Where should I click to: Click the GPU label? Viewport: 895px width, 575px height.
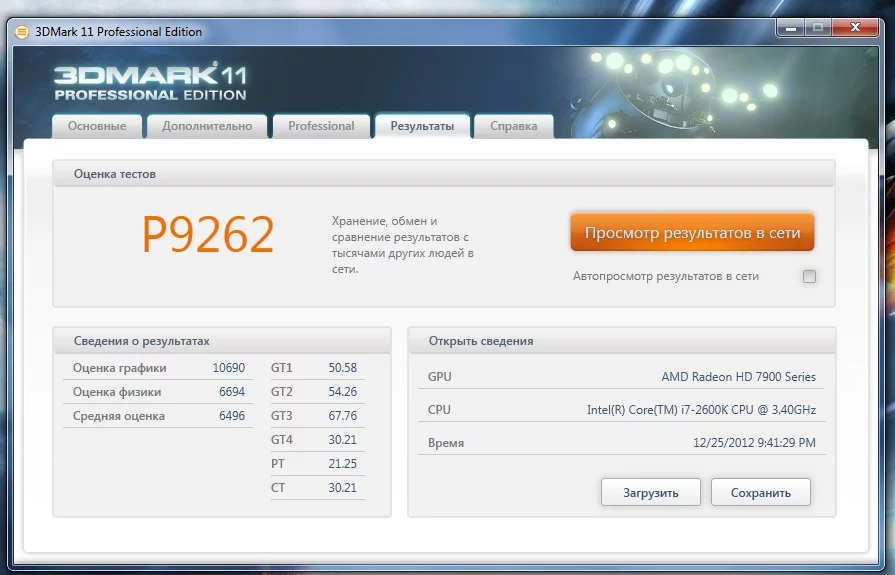click(440, 377)
